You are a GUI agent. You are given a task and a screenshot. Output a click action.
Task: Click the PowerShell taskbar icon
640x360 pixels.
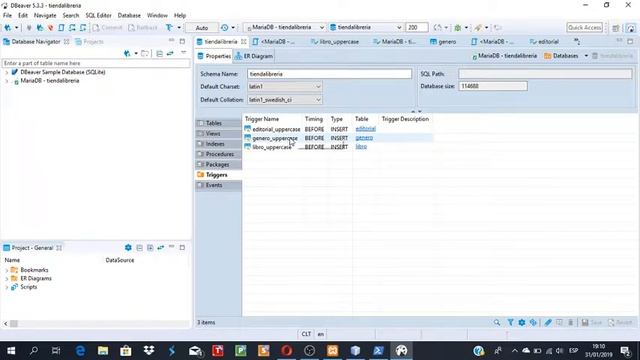(x=378, y=351)
